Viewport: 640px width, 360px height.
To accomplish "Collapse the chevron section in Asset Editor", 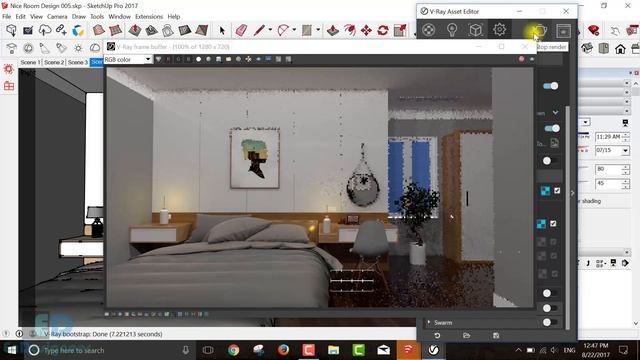I will 556,112.
